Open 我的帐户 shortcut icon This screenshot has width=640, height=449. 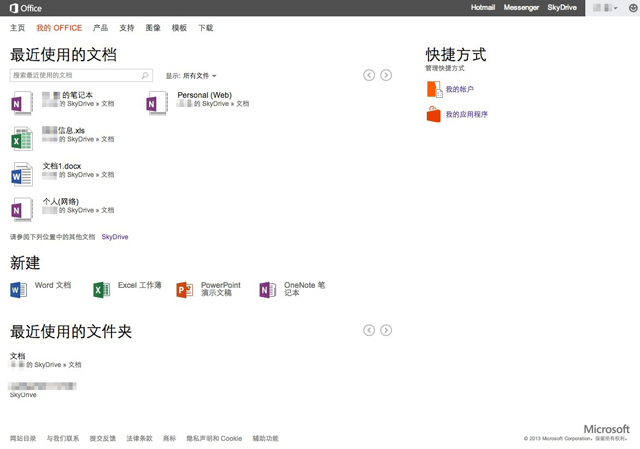pos(434,90)
